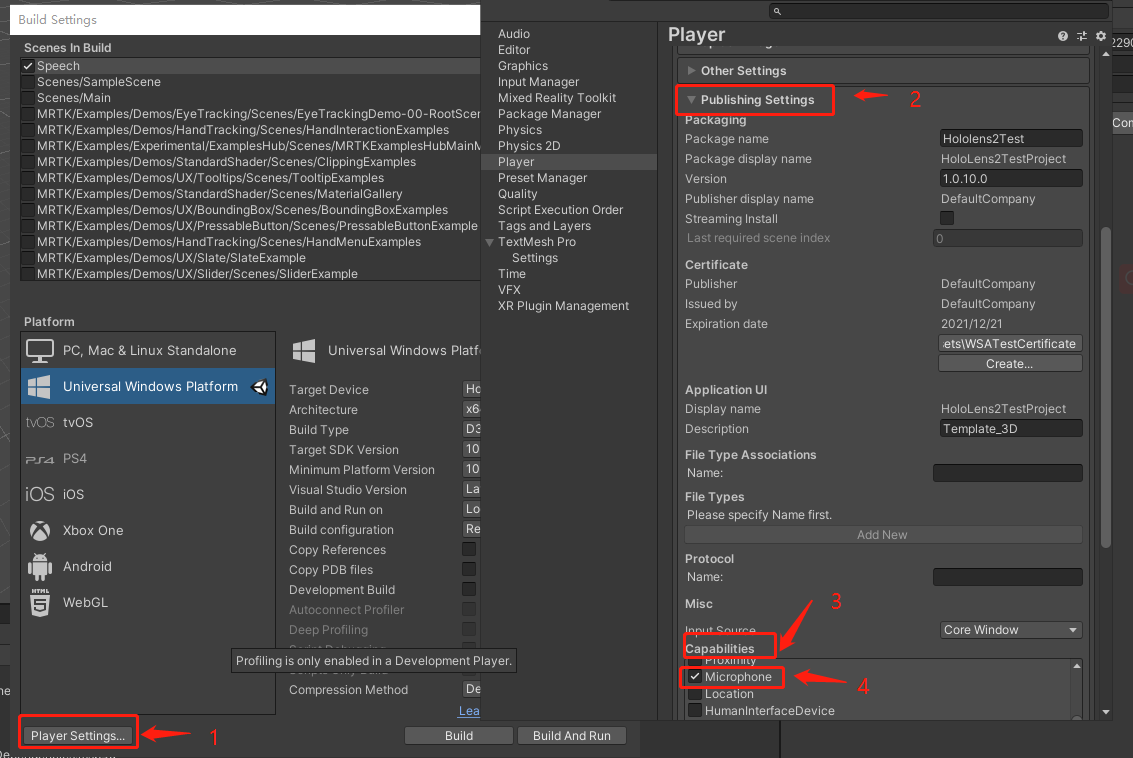
Task: Click the Version input field
Action: tap(1011, 178)
